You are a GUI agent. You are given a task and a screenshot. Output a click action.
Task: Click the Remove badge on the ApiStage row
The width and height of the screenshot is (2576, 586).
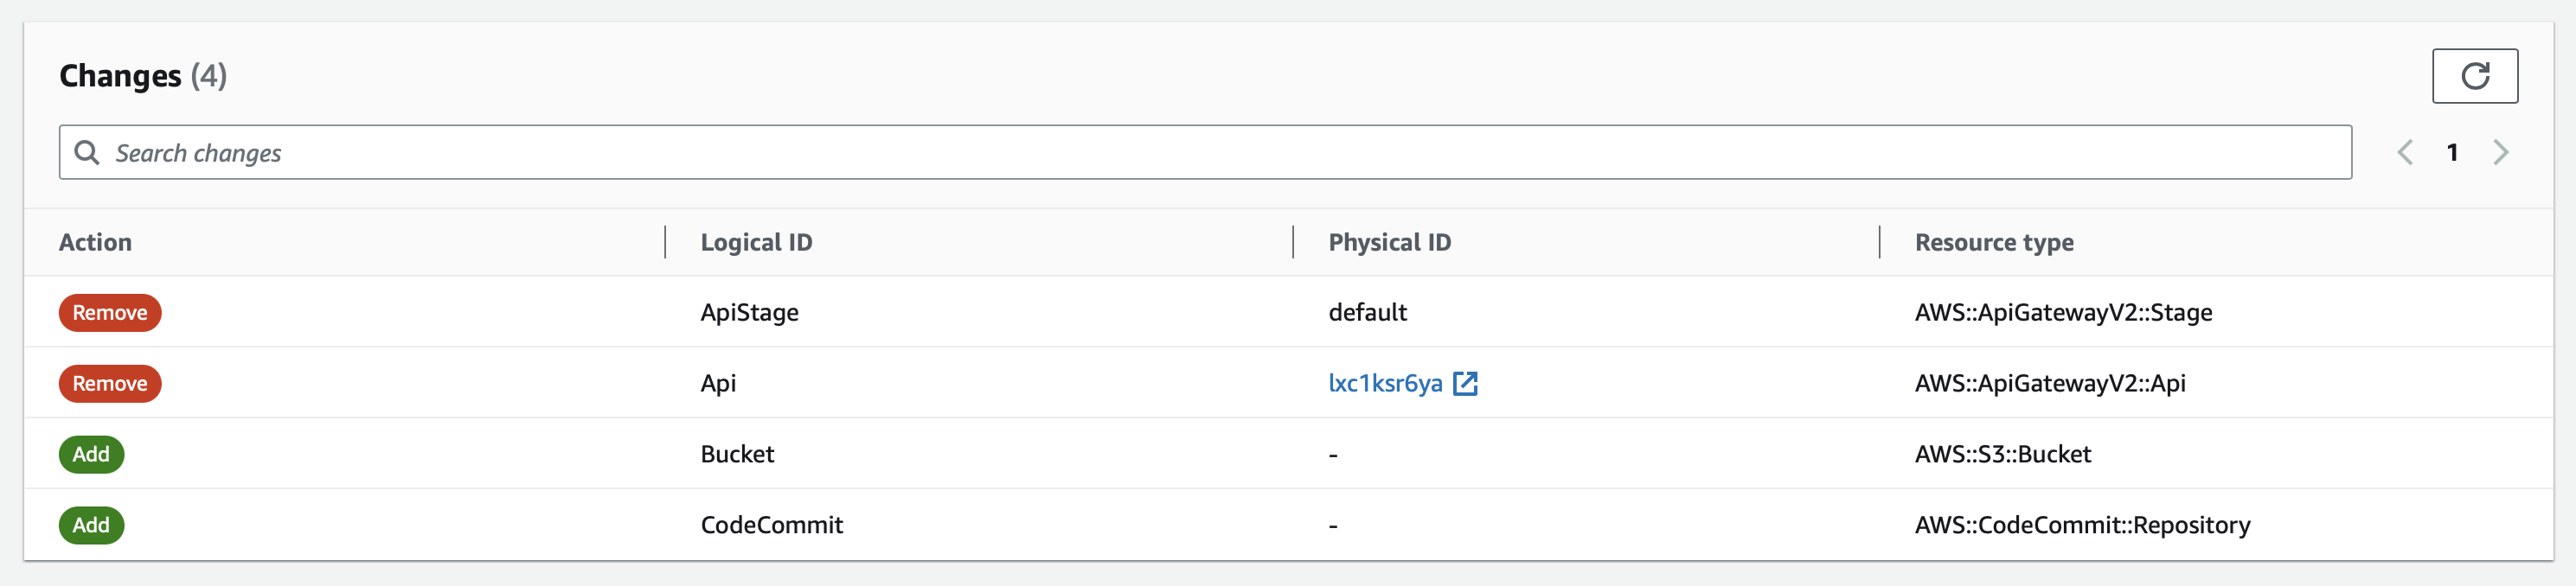[110, 312]
